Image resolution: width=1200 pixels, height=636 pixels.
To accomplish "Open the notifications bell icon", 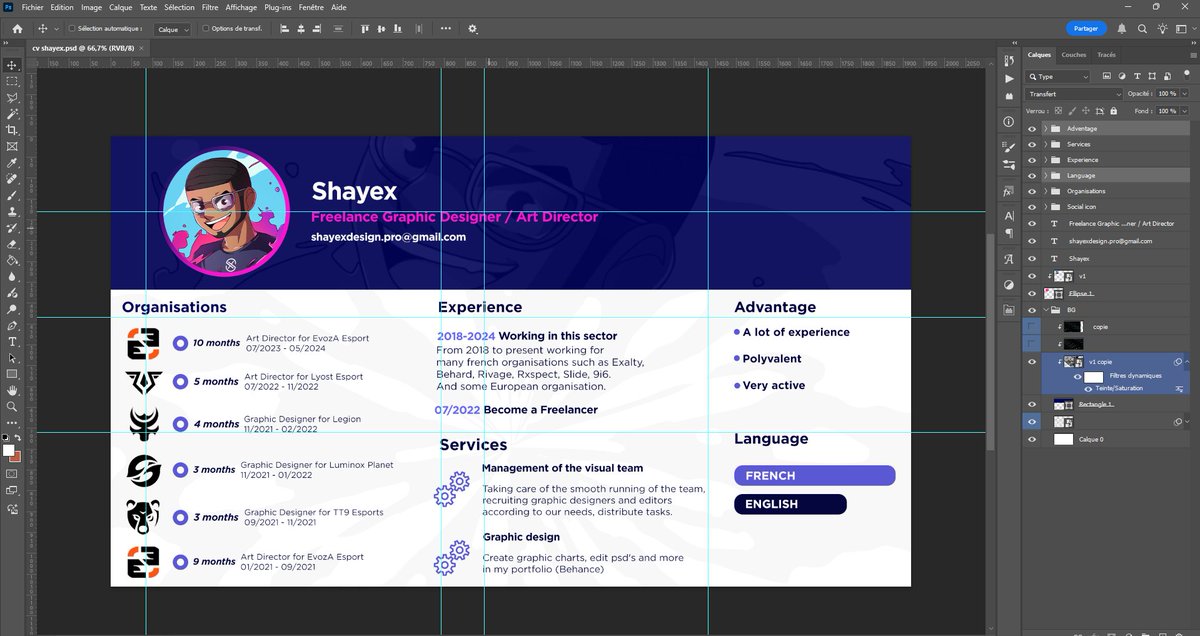I will pos(1122,29).
